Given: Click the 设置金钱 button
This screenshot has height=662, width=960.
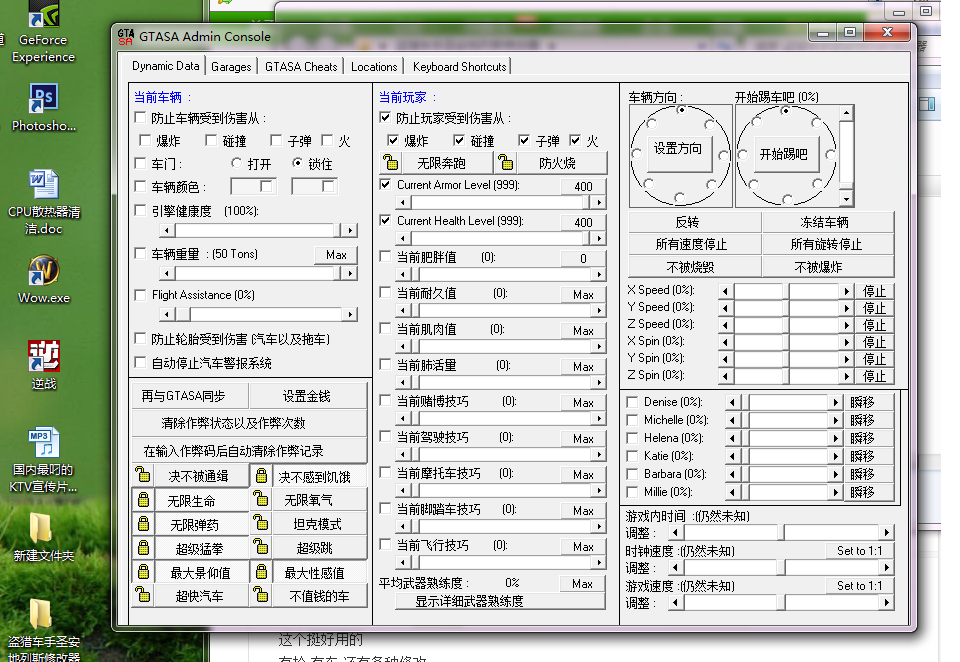Looking at the screenshot, I should 309,396.
